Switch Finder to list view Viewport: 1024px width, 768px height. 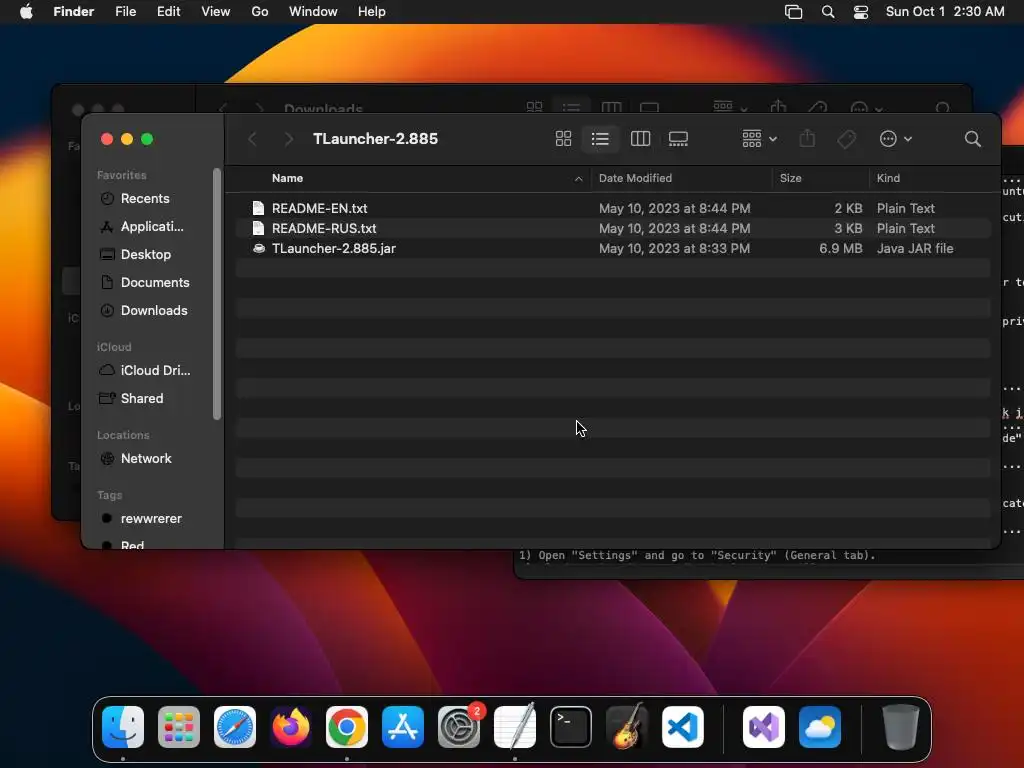click(x=600, y=138)
